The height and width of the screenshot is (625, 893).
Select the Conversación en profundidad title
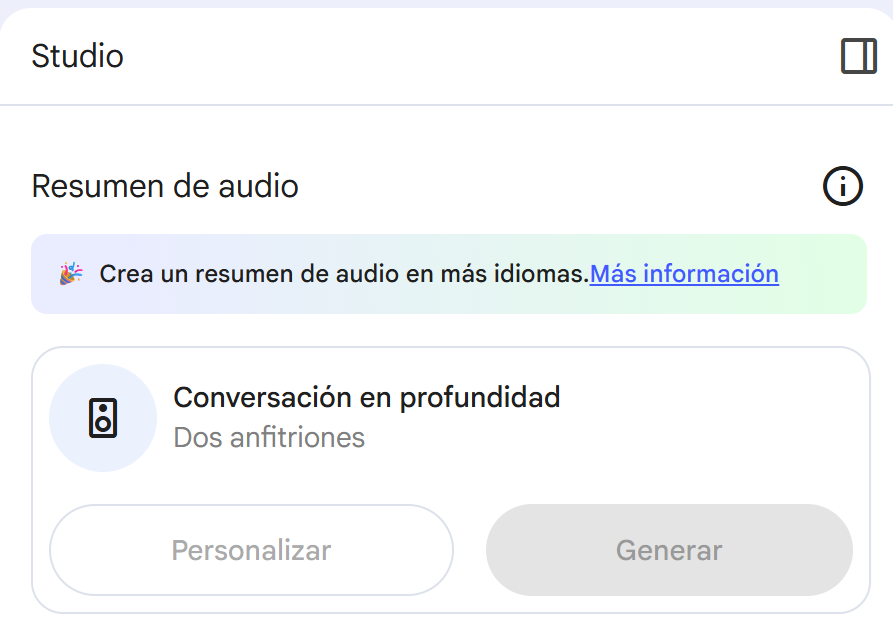367,397
